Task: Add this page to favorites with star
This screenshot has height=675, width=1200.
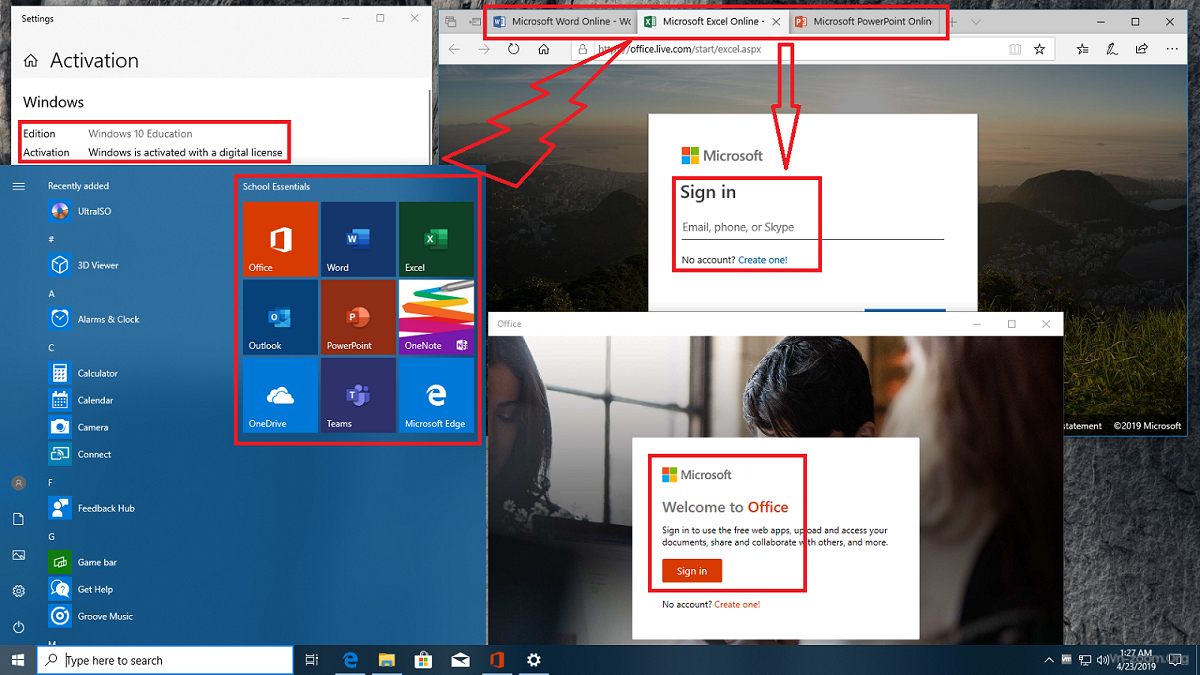Action: [x=1039, y=49]
